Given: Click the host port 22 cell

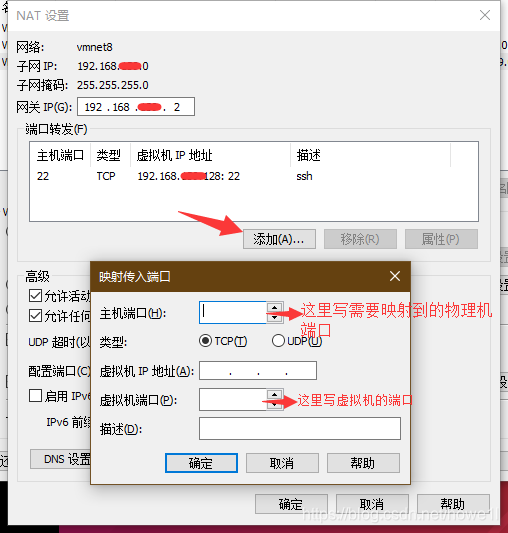Looking at the screenshot, I should tap(43, 176).
